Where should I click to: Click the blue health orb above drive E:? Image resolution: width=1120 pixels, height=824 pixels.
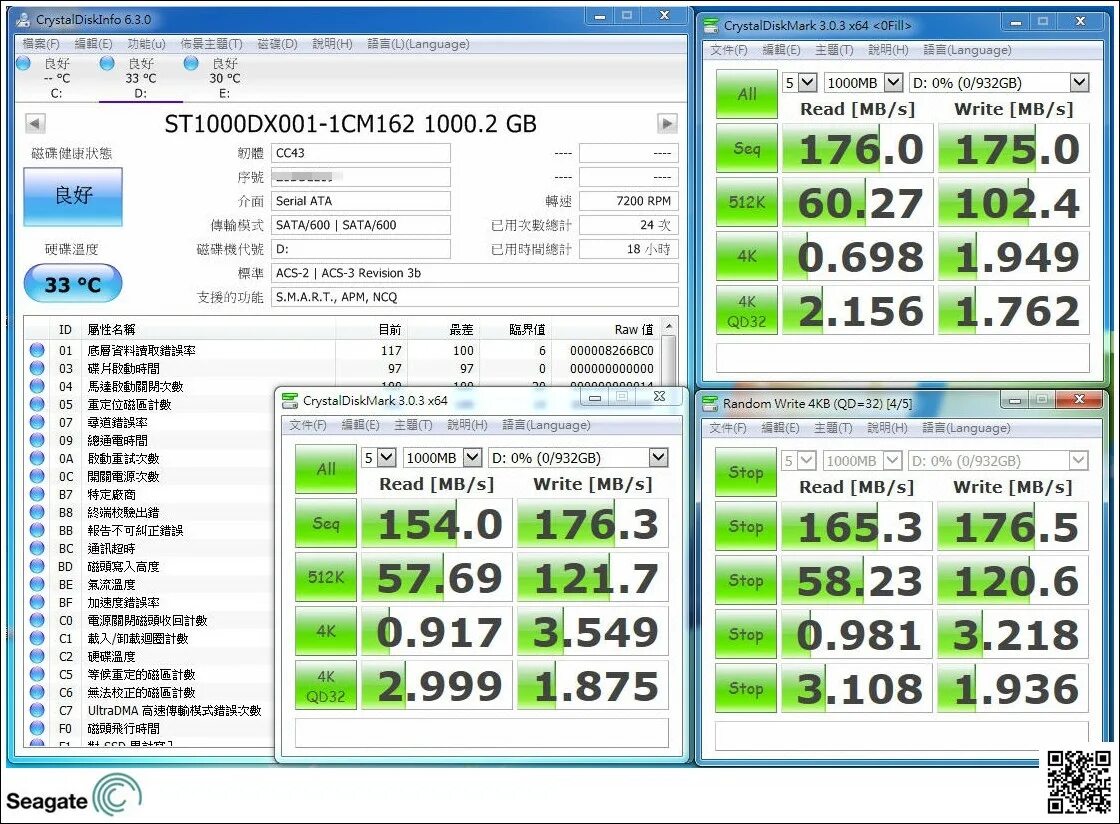[191, 63]
